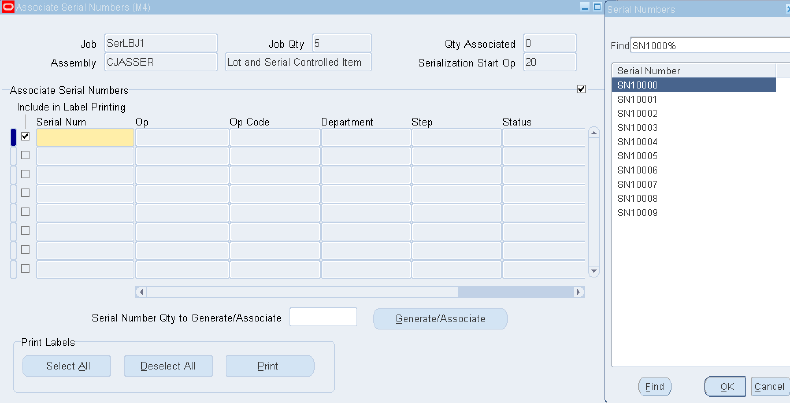Click the Oracle icon in the title bar

click(x=8, y=7)
